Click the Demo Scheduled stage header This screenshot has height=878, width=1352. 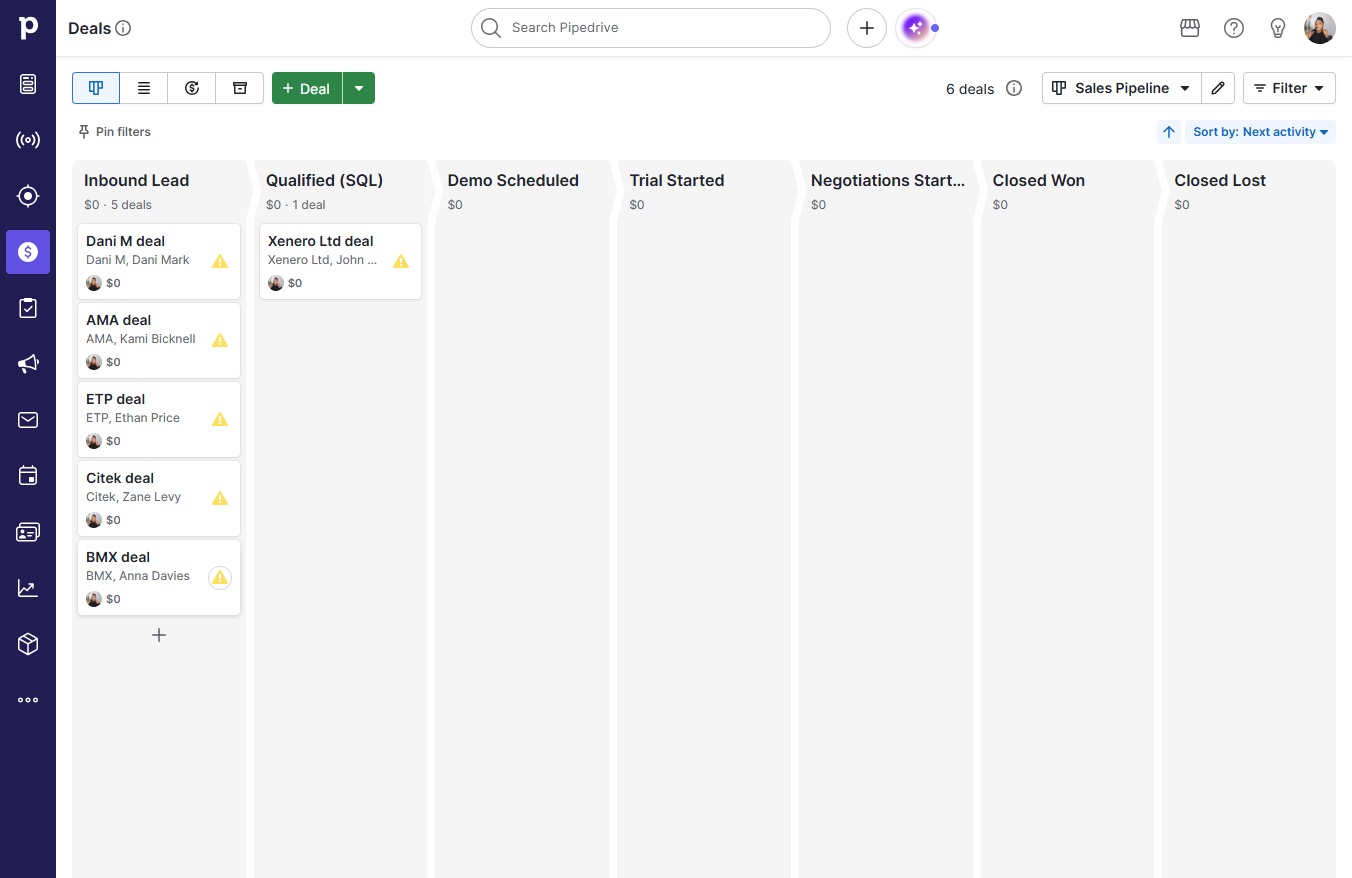coord(513,181)
